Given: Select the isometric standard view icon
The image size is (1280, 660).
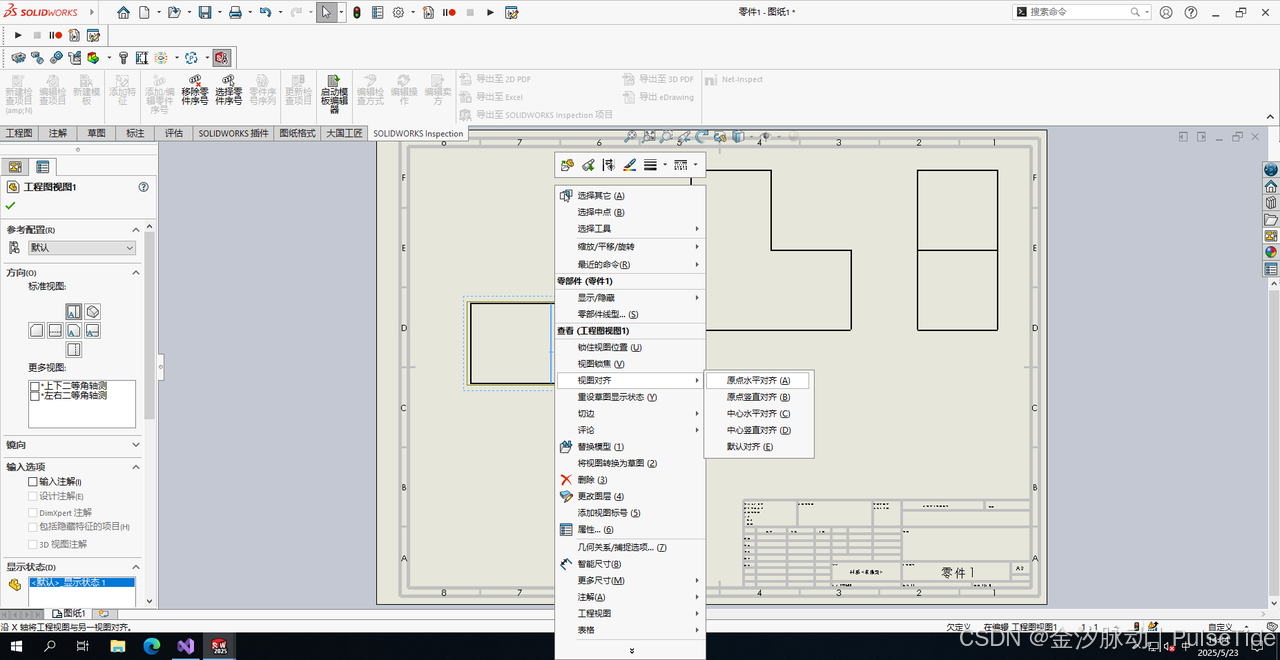Looking at the screenshot, I should point(92,312).
